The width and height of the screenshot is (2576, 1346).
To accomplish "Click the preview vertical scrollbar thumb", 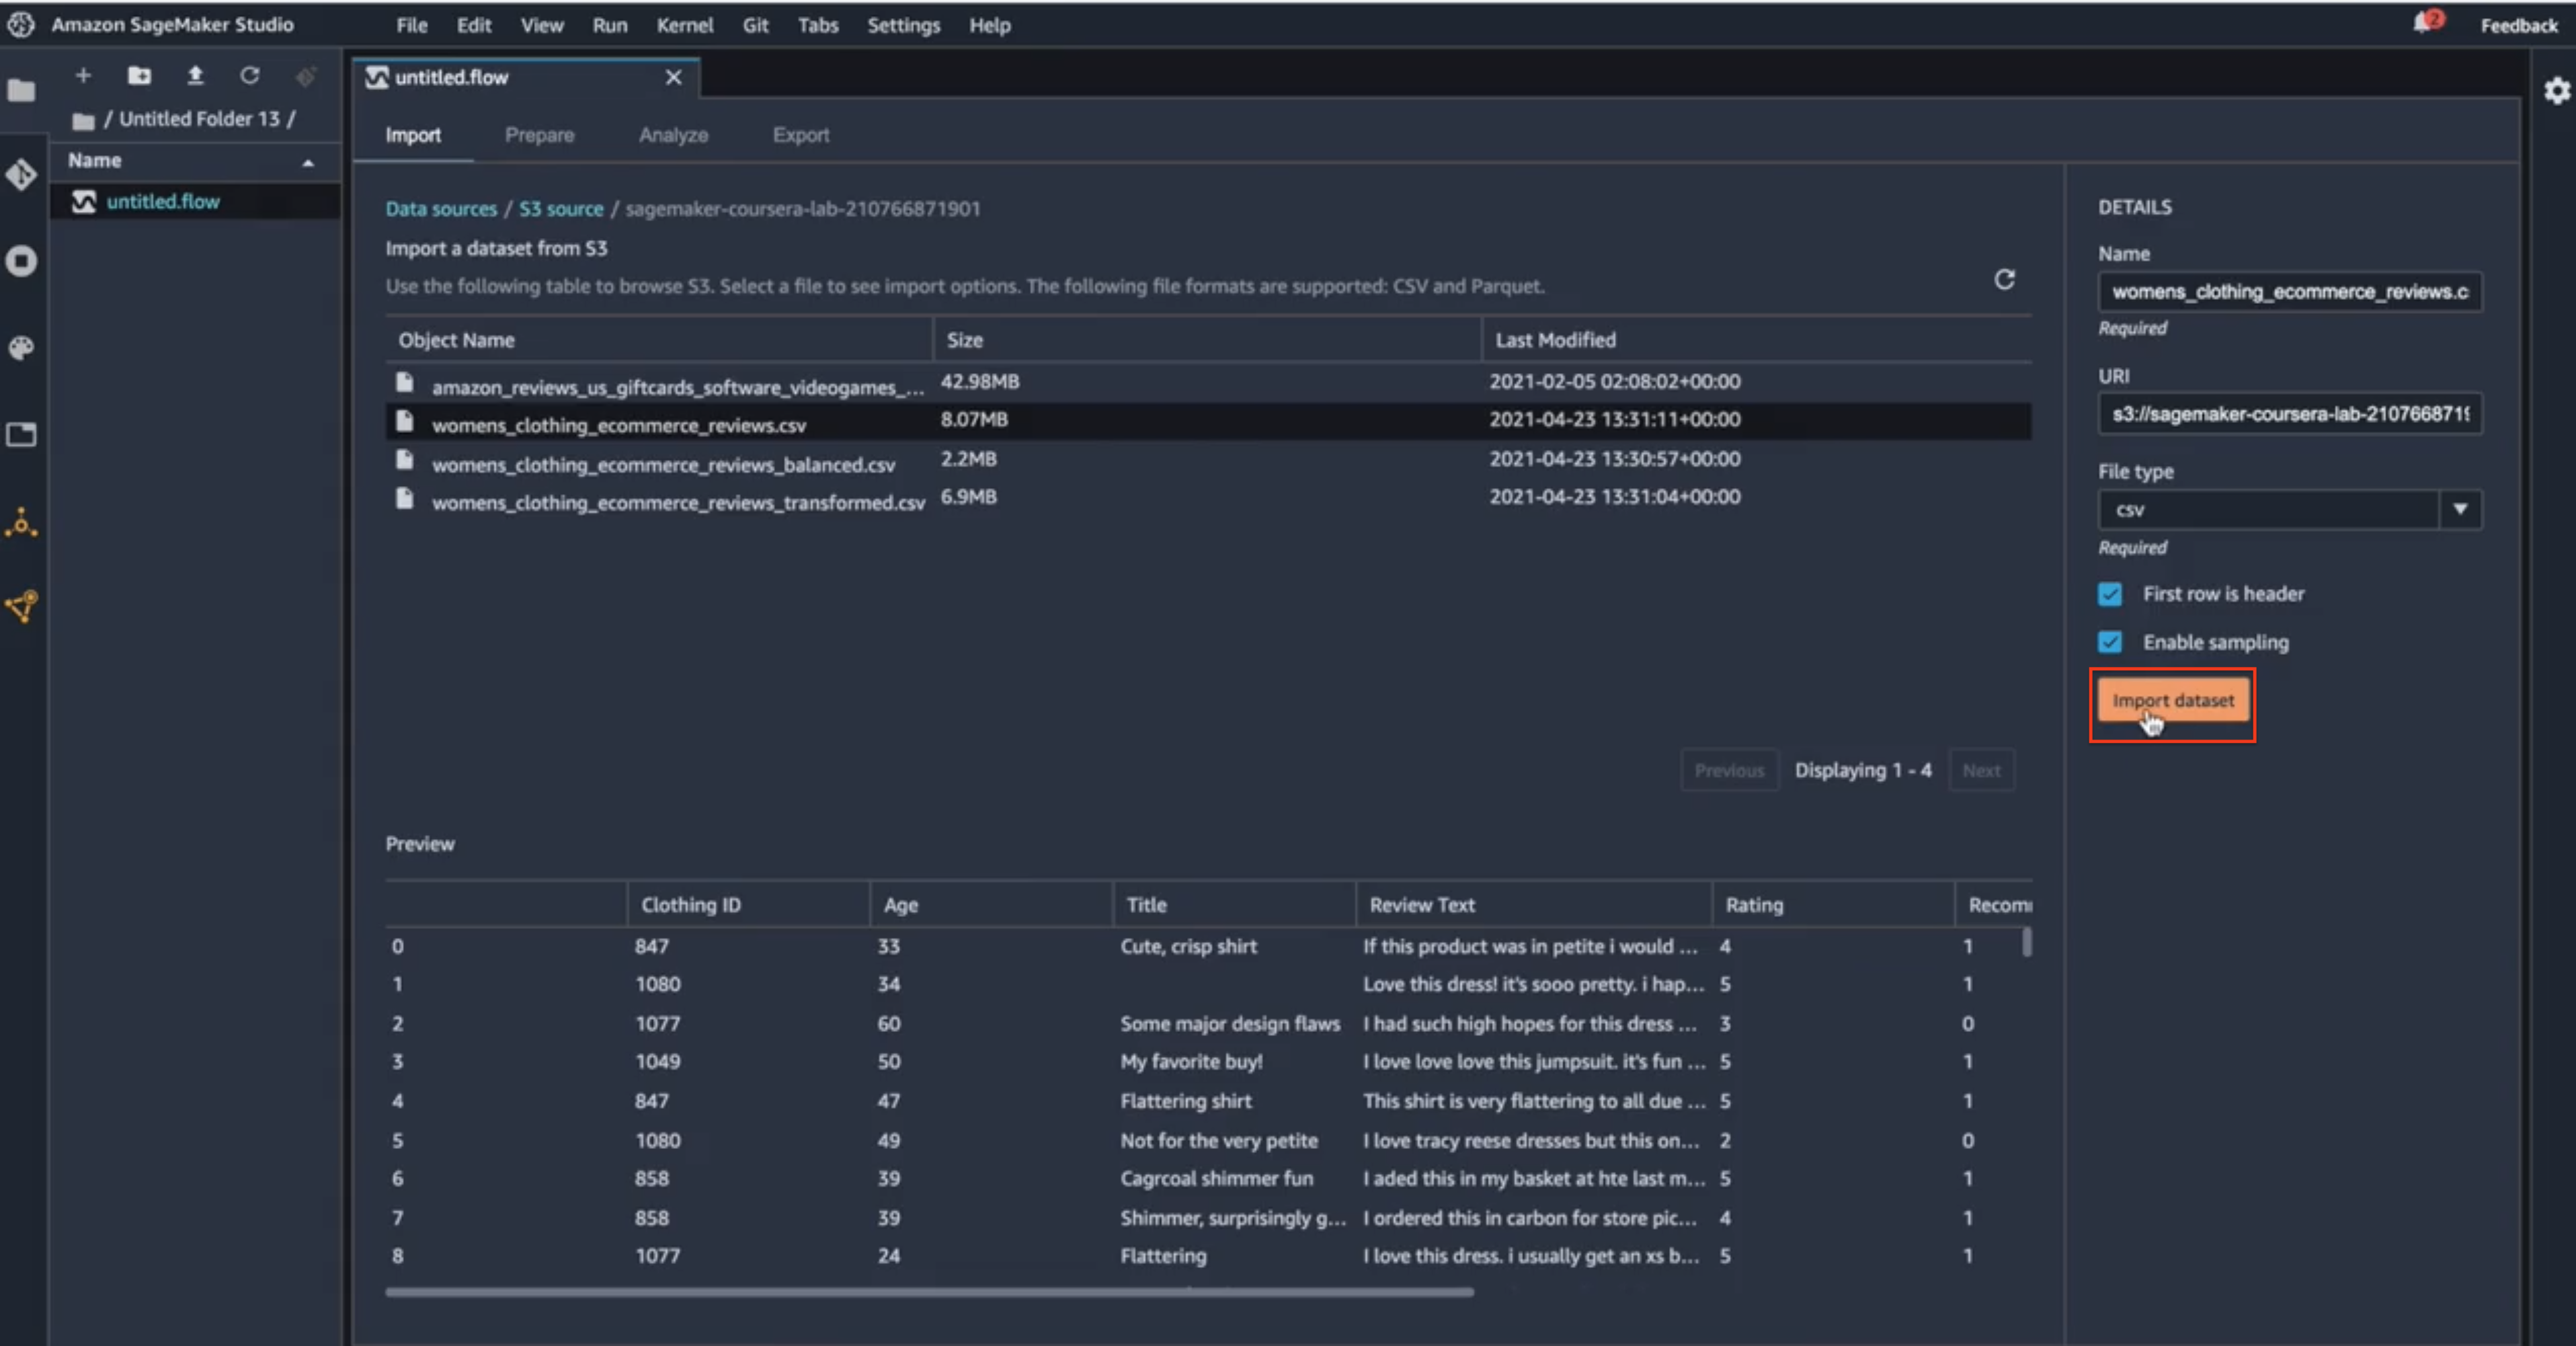I will tap(2026, 942).
